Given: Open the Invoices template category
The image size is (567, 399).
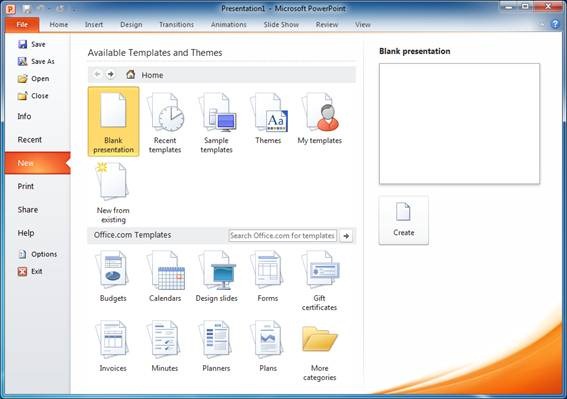Looking at the screenshot, I should (113, 346).
